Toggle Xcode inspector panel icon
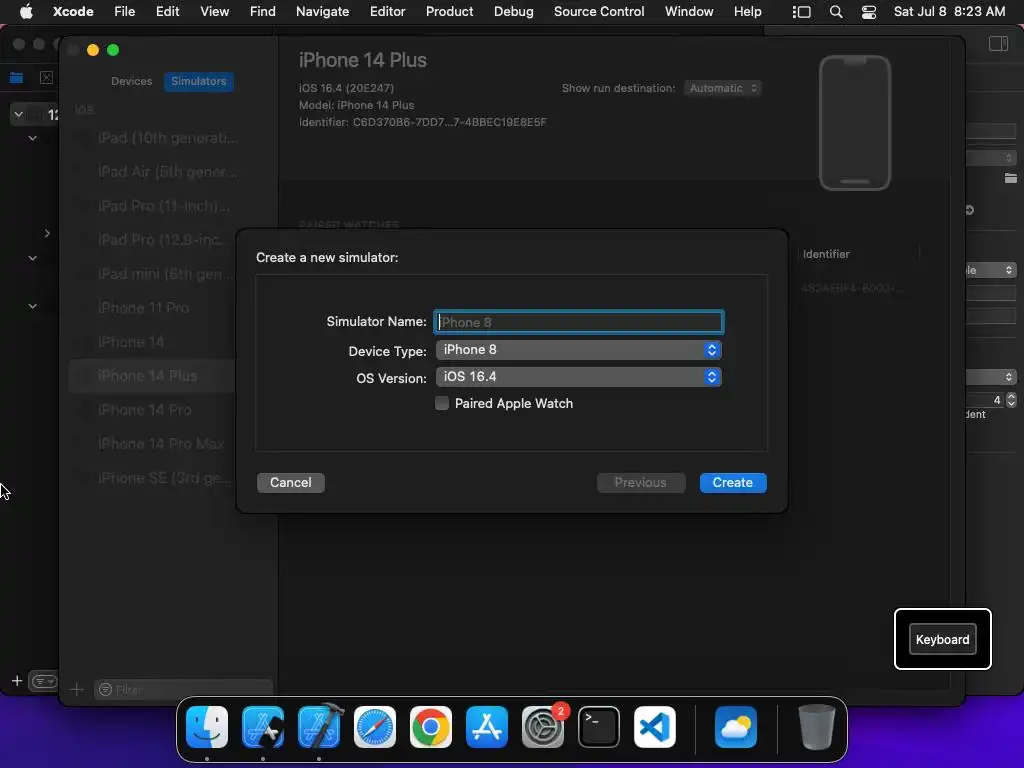Screen dimensions: 1024x768 tap(999, 44)
